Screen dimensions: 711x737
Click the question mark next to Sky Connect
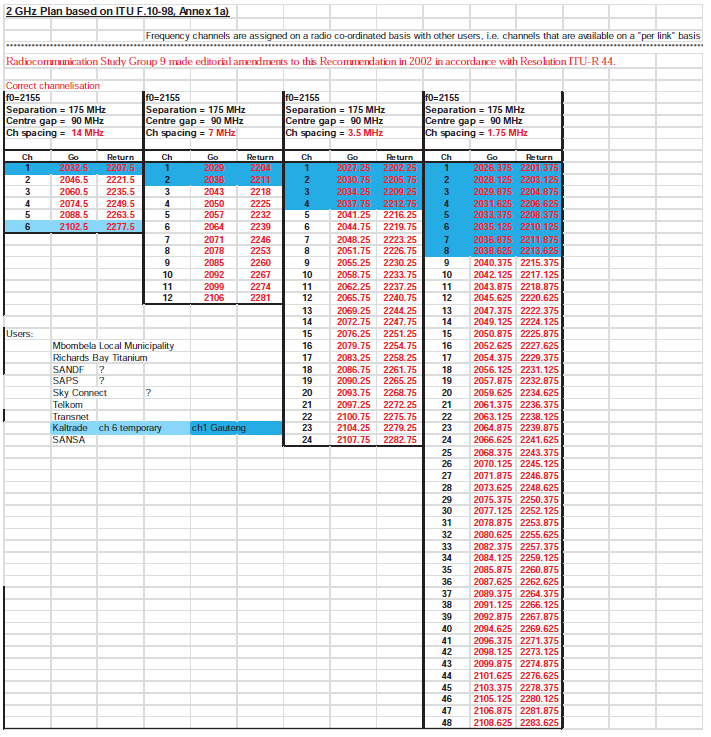(x=148, y=392)
